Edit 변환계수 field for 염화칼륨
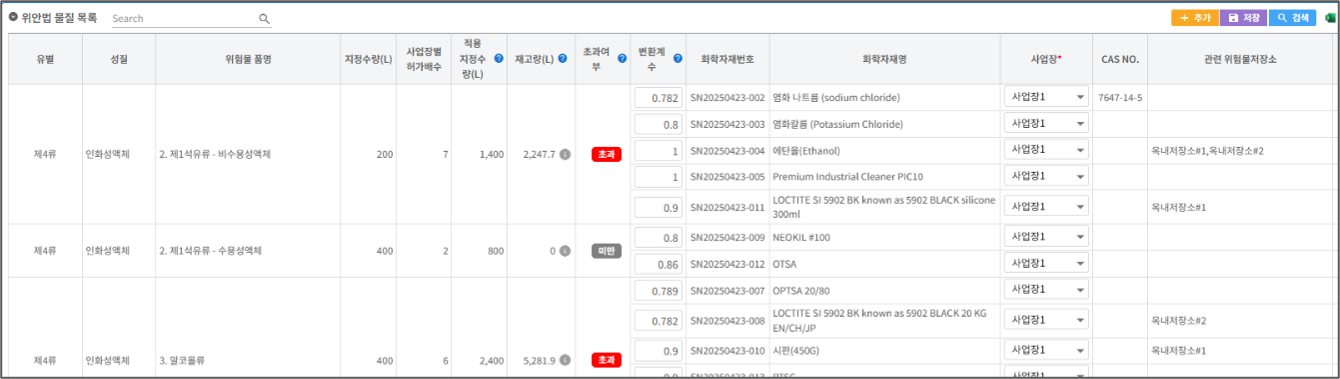 [658, 124]
